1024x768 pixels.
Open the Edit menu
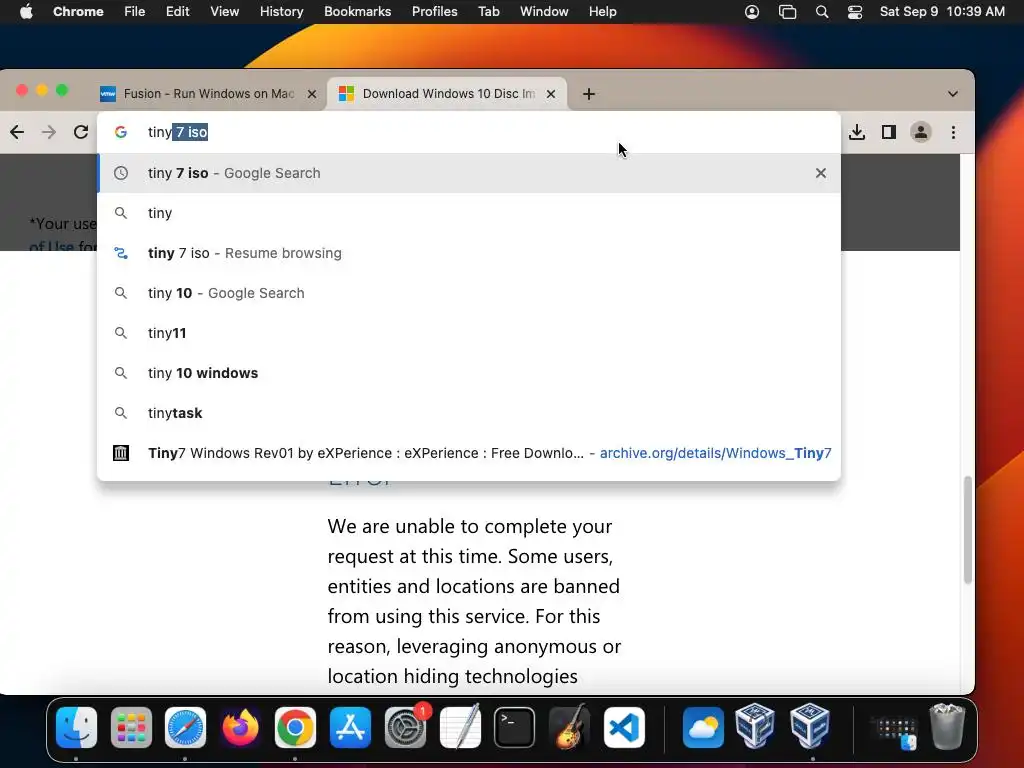pos(178,12)
